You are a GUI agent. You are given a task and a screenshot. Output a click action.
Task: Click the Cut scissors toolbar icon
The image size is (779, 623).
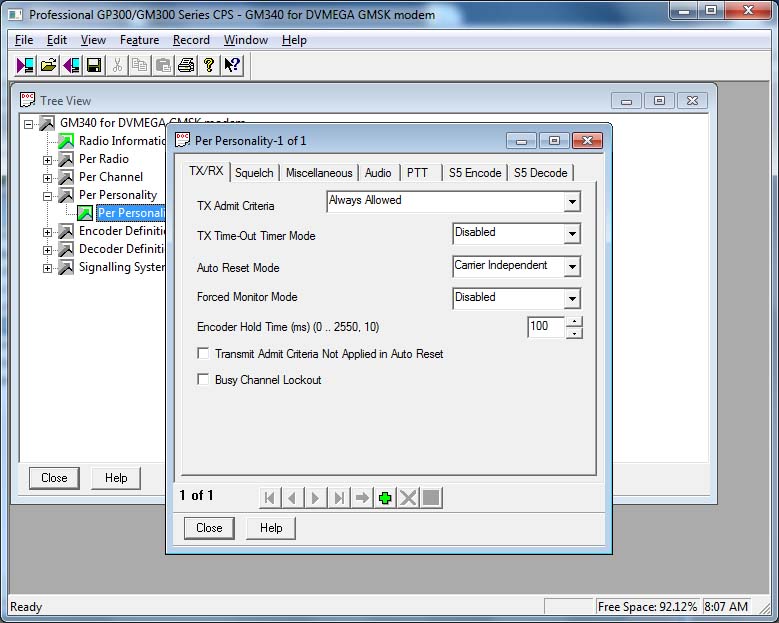coord(117,65)
